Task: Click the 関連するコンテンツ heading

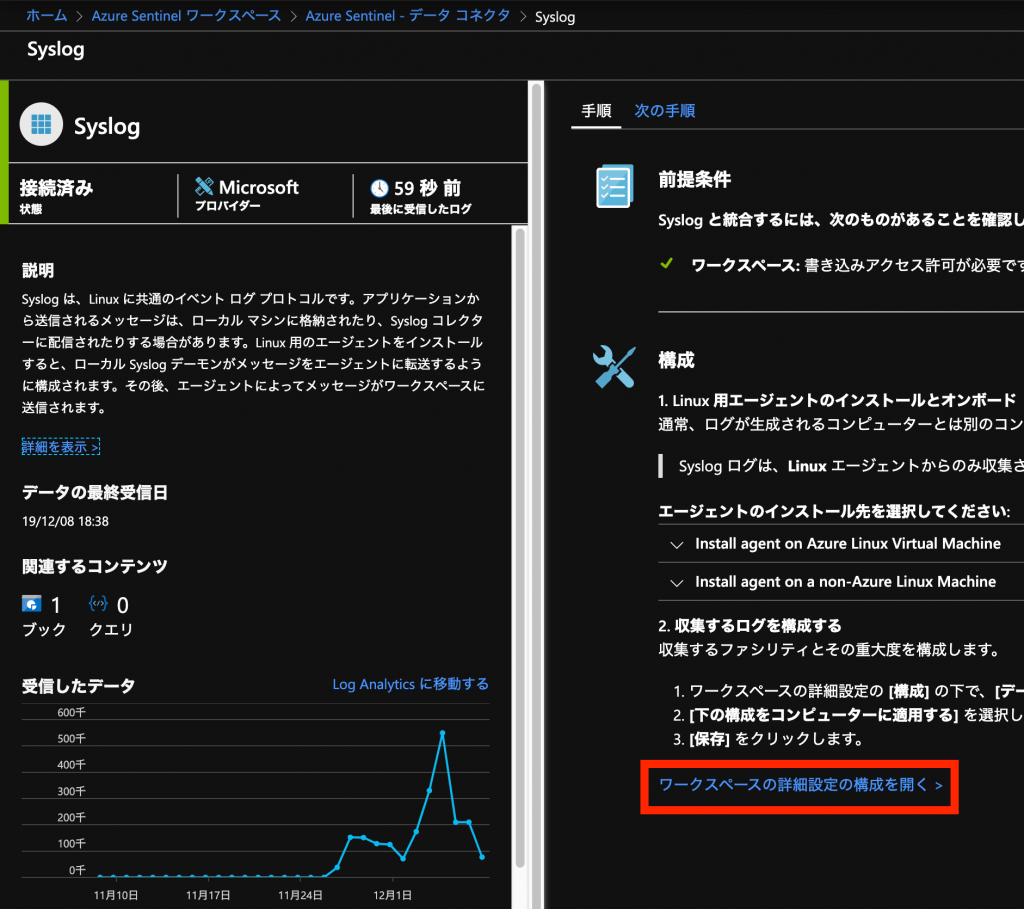Action: 95,566
